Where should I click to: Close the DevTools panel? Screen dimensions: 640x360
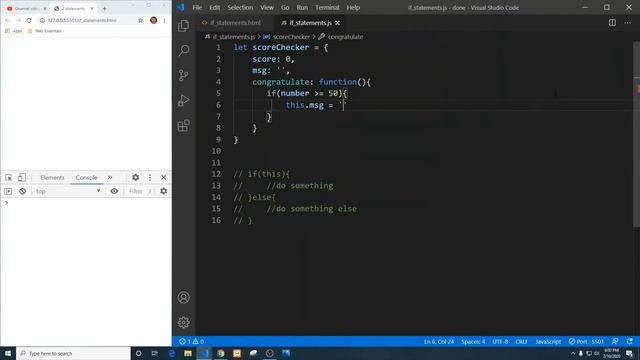[164, 178]
